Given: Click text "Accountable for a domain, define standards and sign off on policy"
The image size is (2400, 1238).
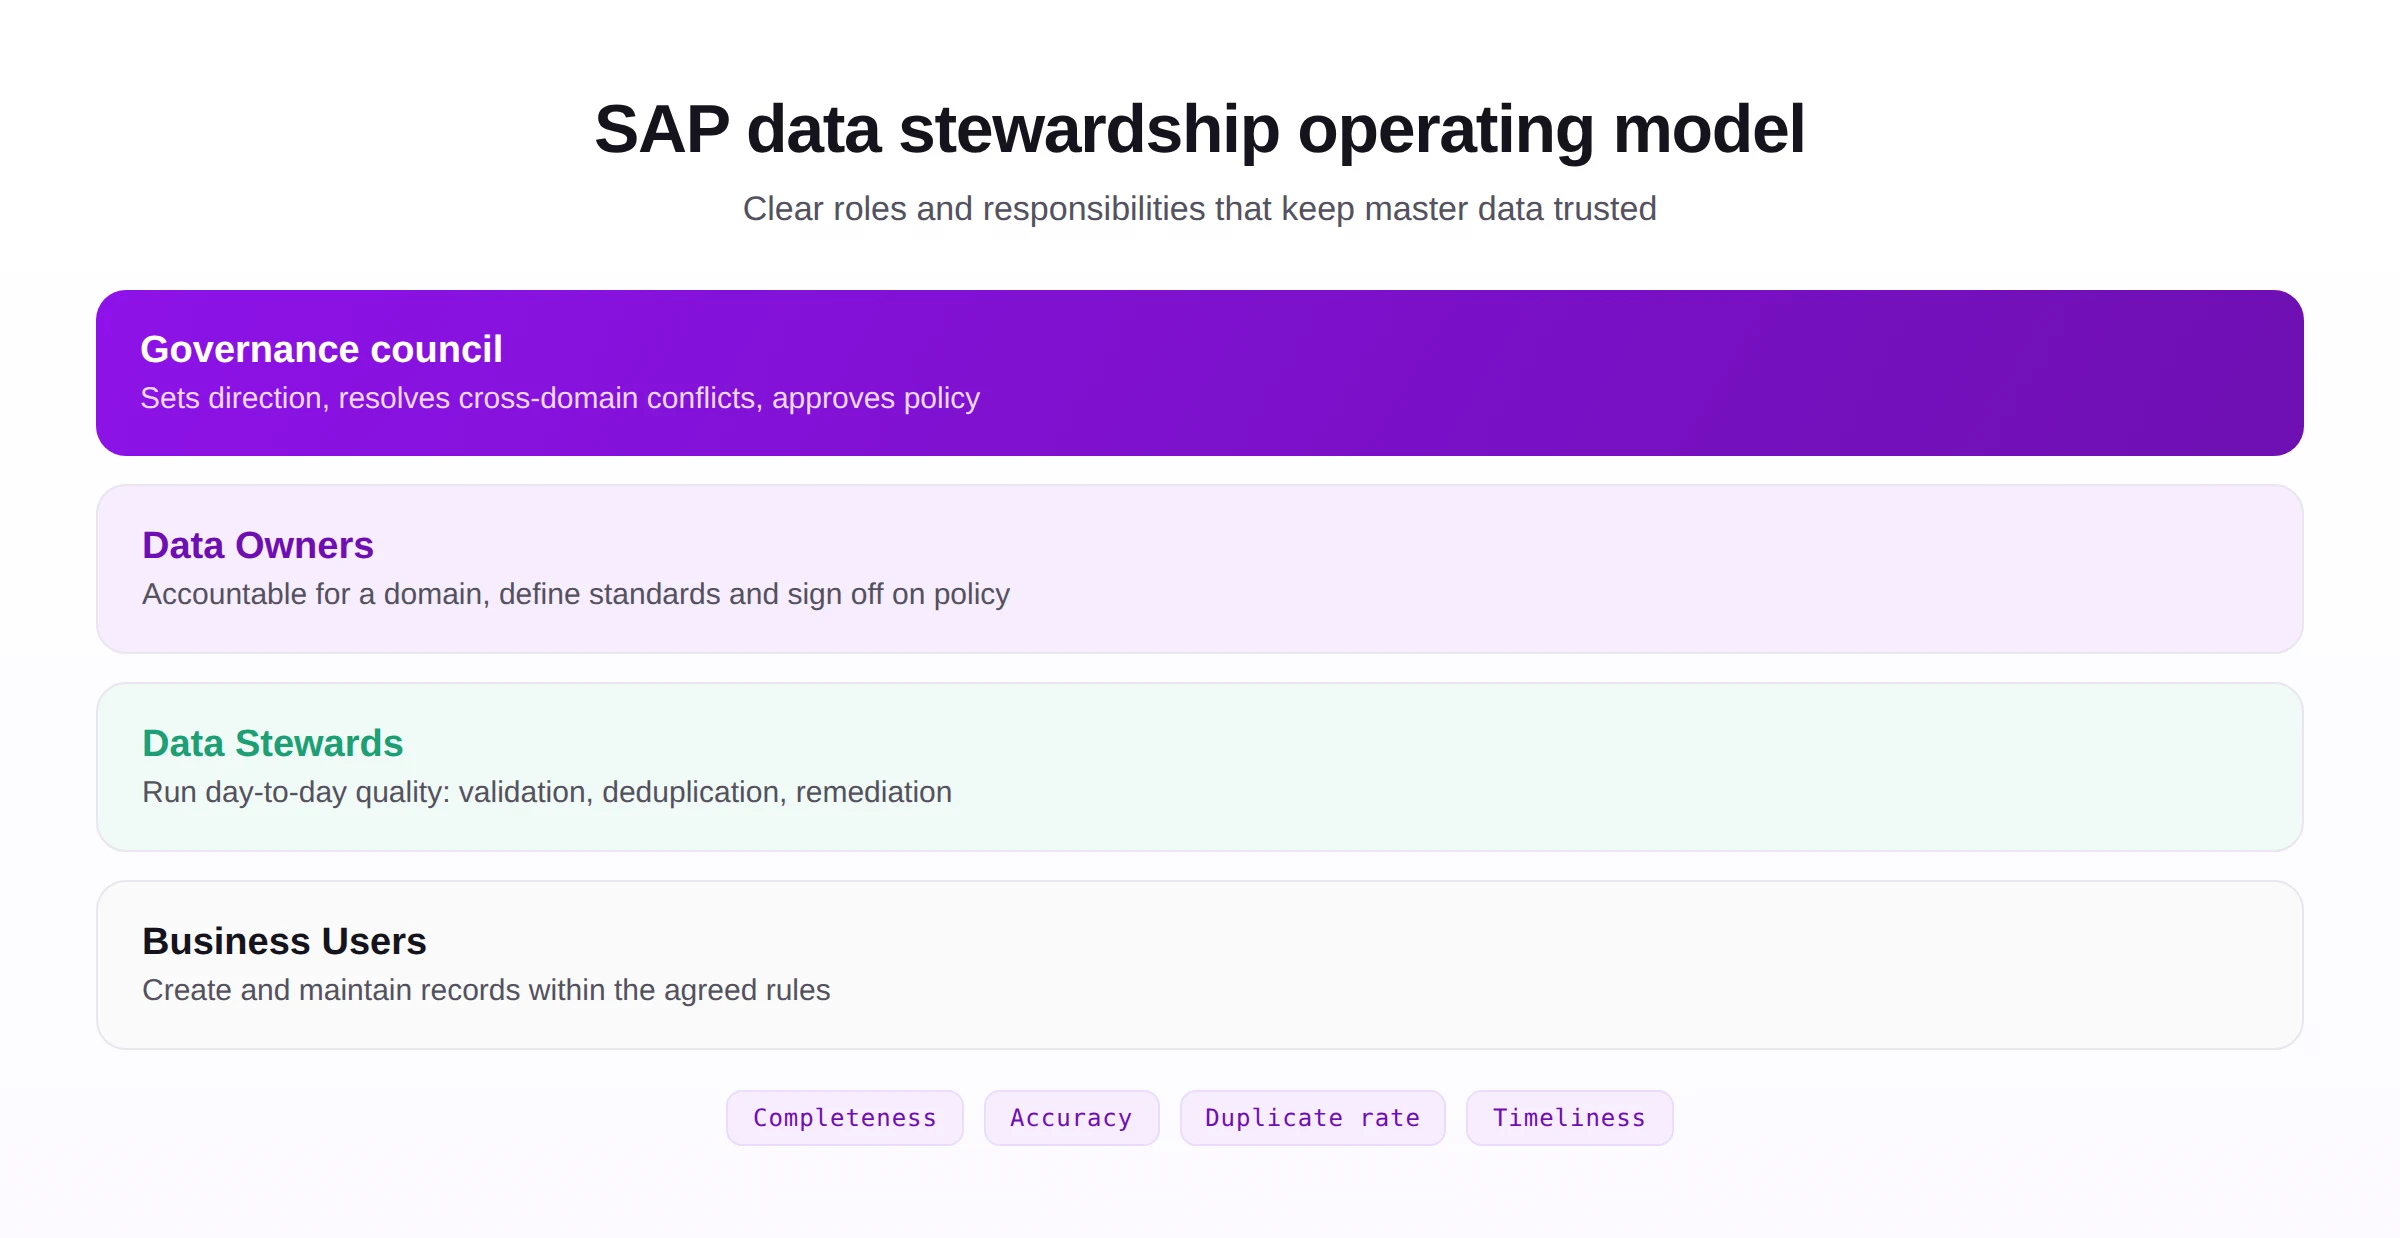Looking at the screenshot, I should (x=576, y=594).
